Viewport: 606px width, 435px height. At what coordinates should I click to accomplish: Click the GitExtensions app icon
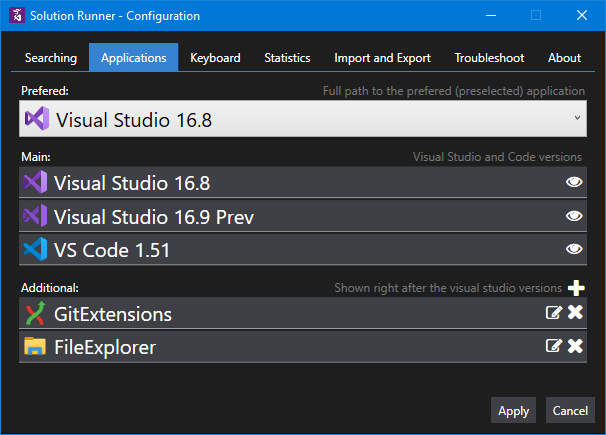tap(36, 314)
